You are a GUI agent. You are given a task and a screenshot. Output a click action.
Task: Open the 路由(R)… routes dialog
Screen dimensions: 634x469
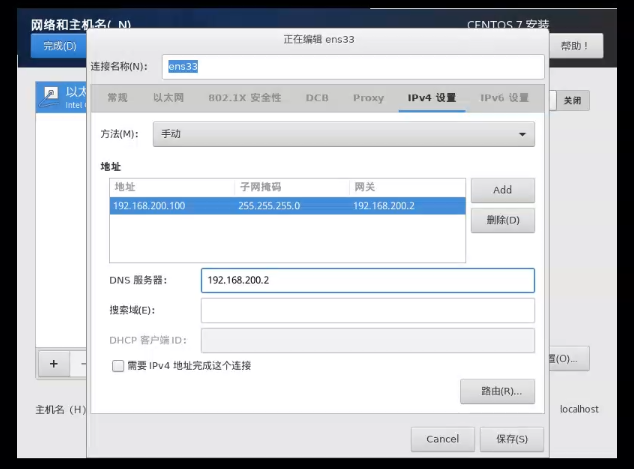coord(497,391)
